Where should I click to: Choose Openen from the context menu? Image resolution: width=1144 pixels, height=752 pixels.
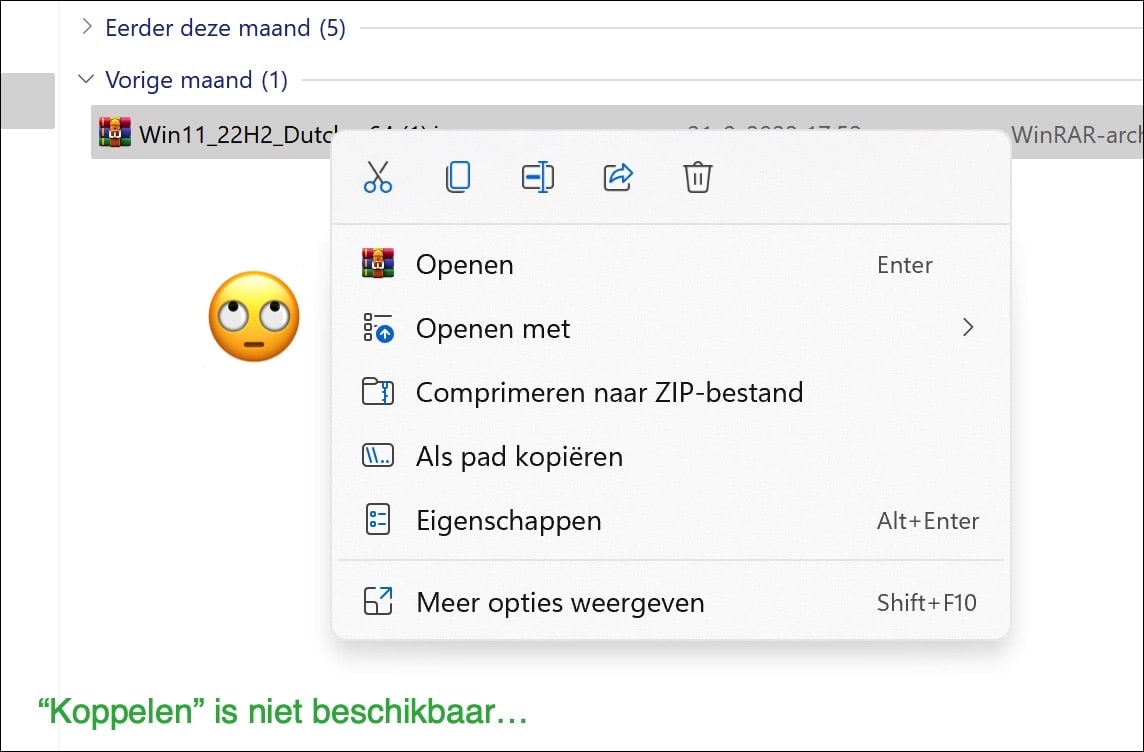tap(463, 263)
